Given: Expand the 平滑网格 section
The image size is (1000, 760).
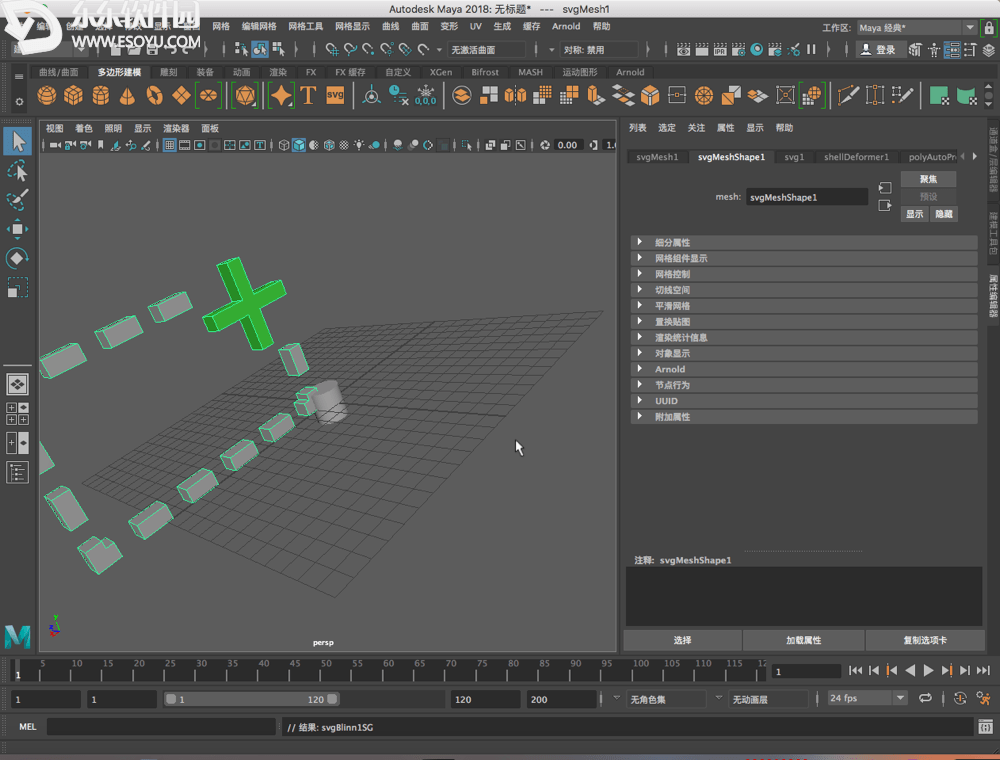Looking at the screenshot, I should [x=804, y=305].
